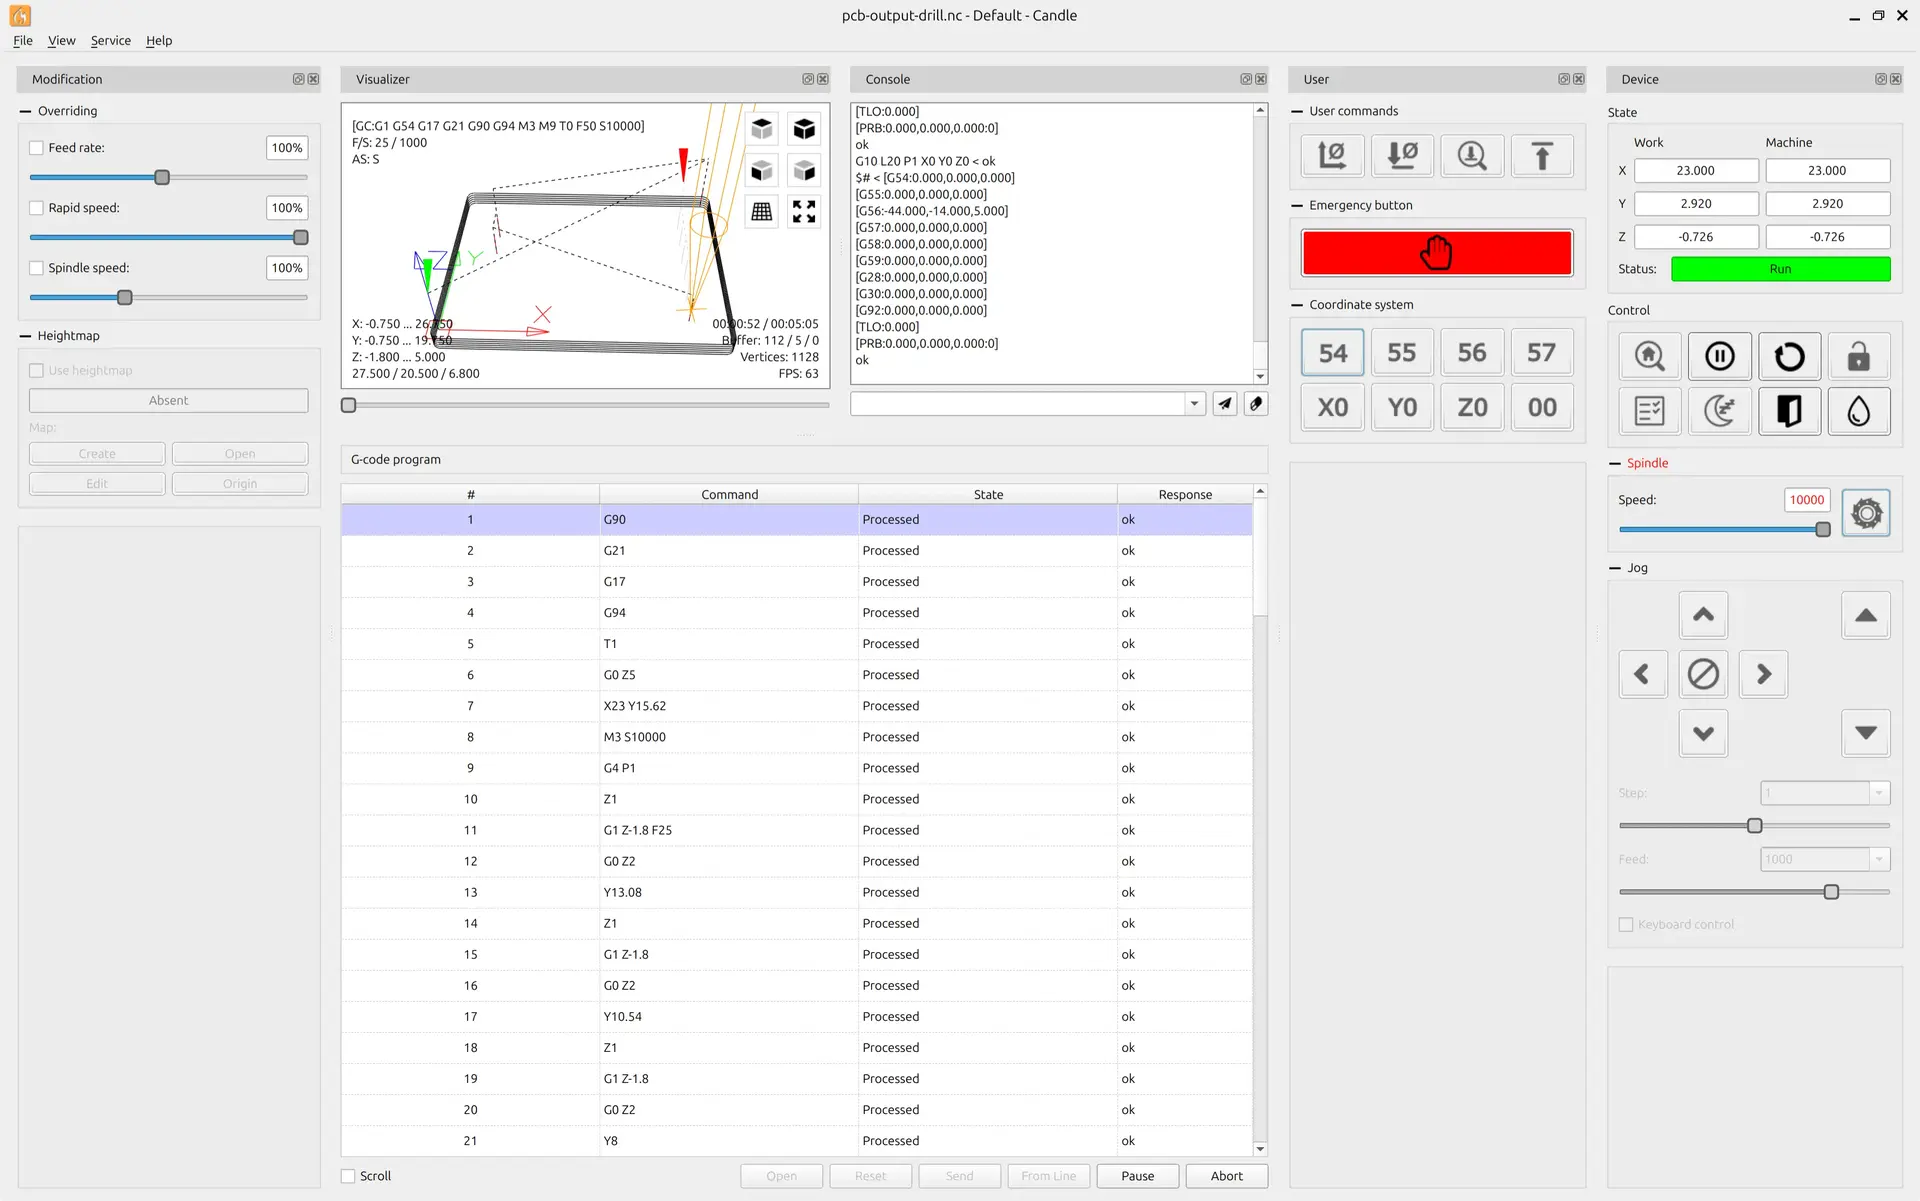Open the Service menu

[x=110, y=41]
